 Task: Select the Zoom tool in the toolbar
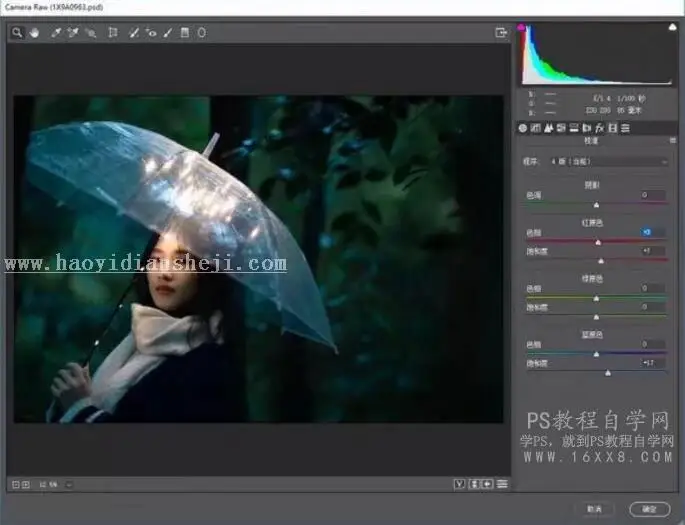coord(17,33)
